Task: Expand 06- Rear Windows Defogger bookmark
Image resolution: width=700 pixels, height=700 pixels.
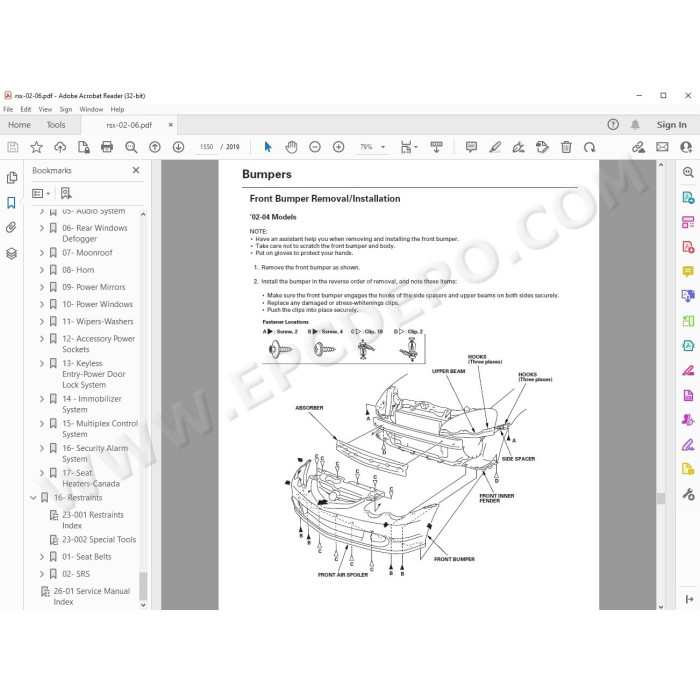Action: point(42,228)
